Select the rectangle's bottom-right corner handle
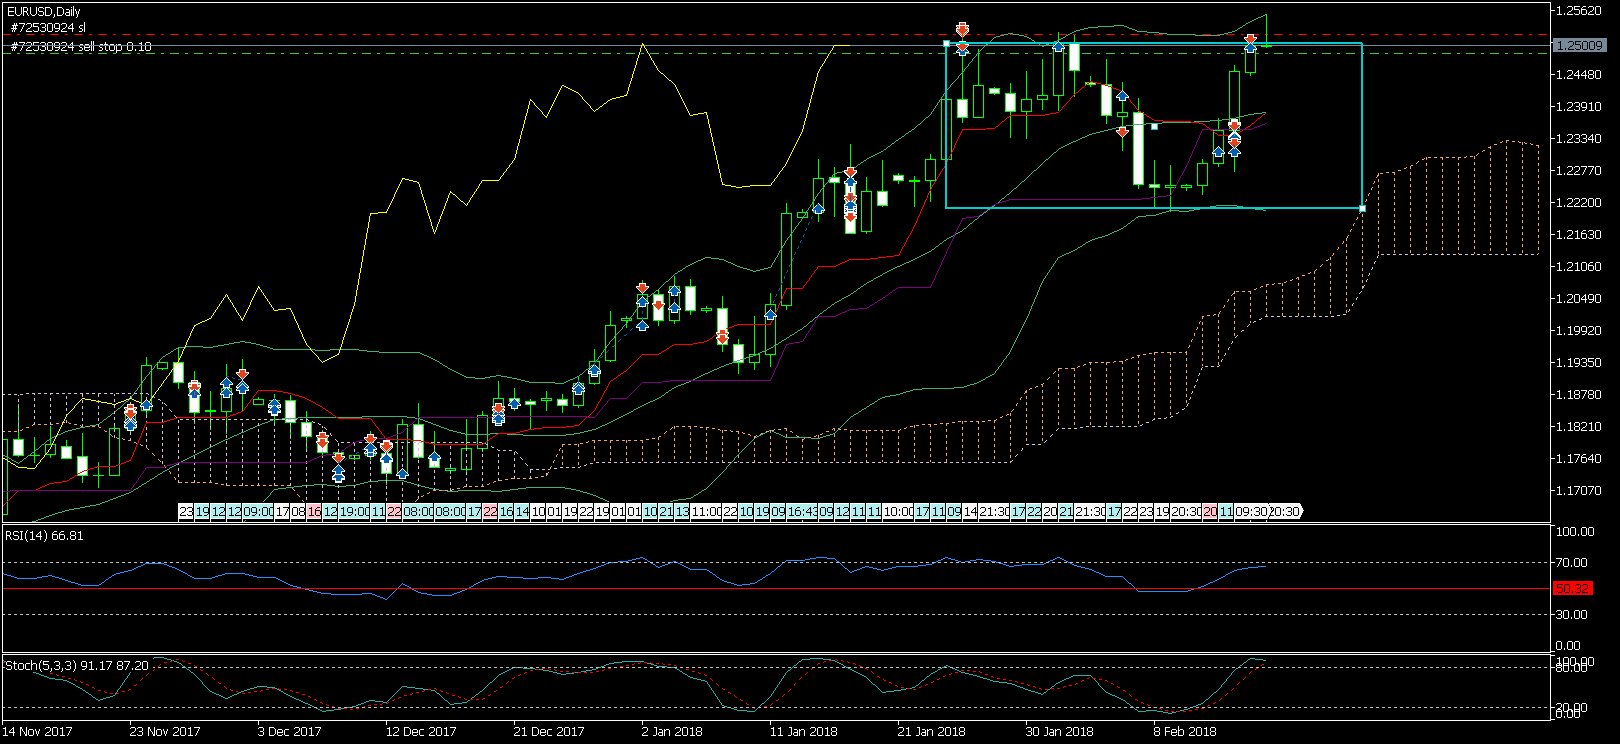The height and width of the screenshot is (744, 1620). click(1362, 208)
